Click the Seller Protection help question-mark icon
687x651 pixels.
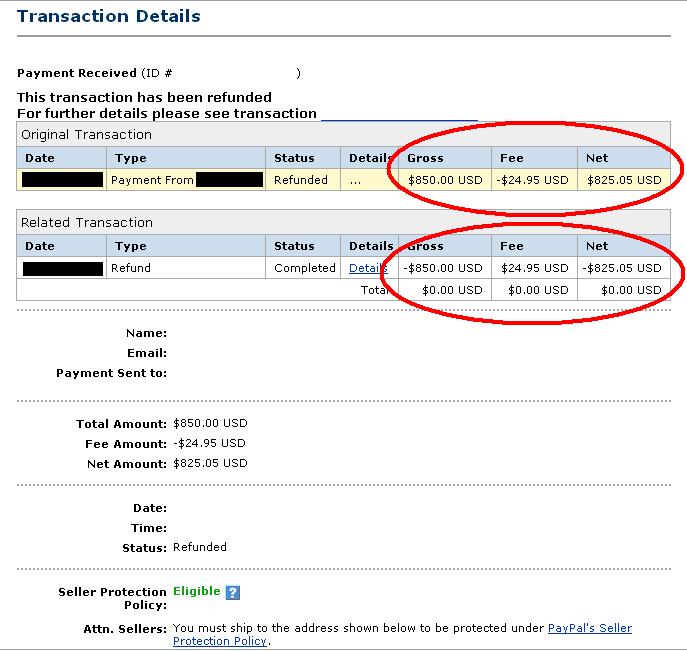[x=232, y=592]
